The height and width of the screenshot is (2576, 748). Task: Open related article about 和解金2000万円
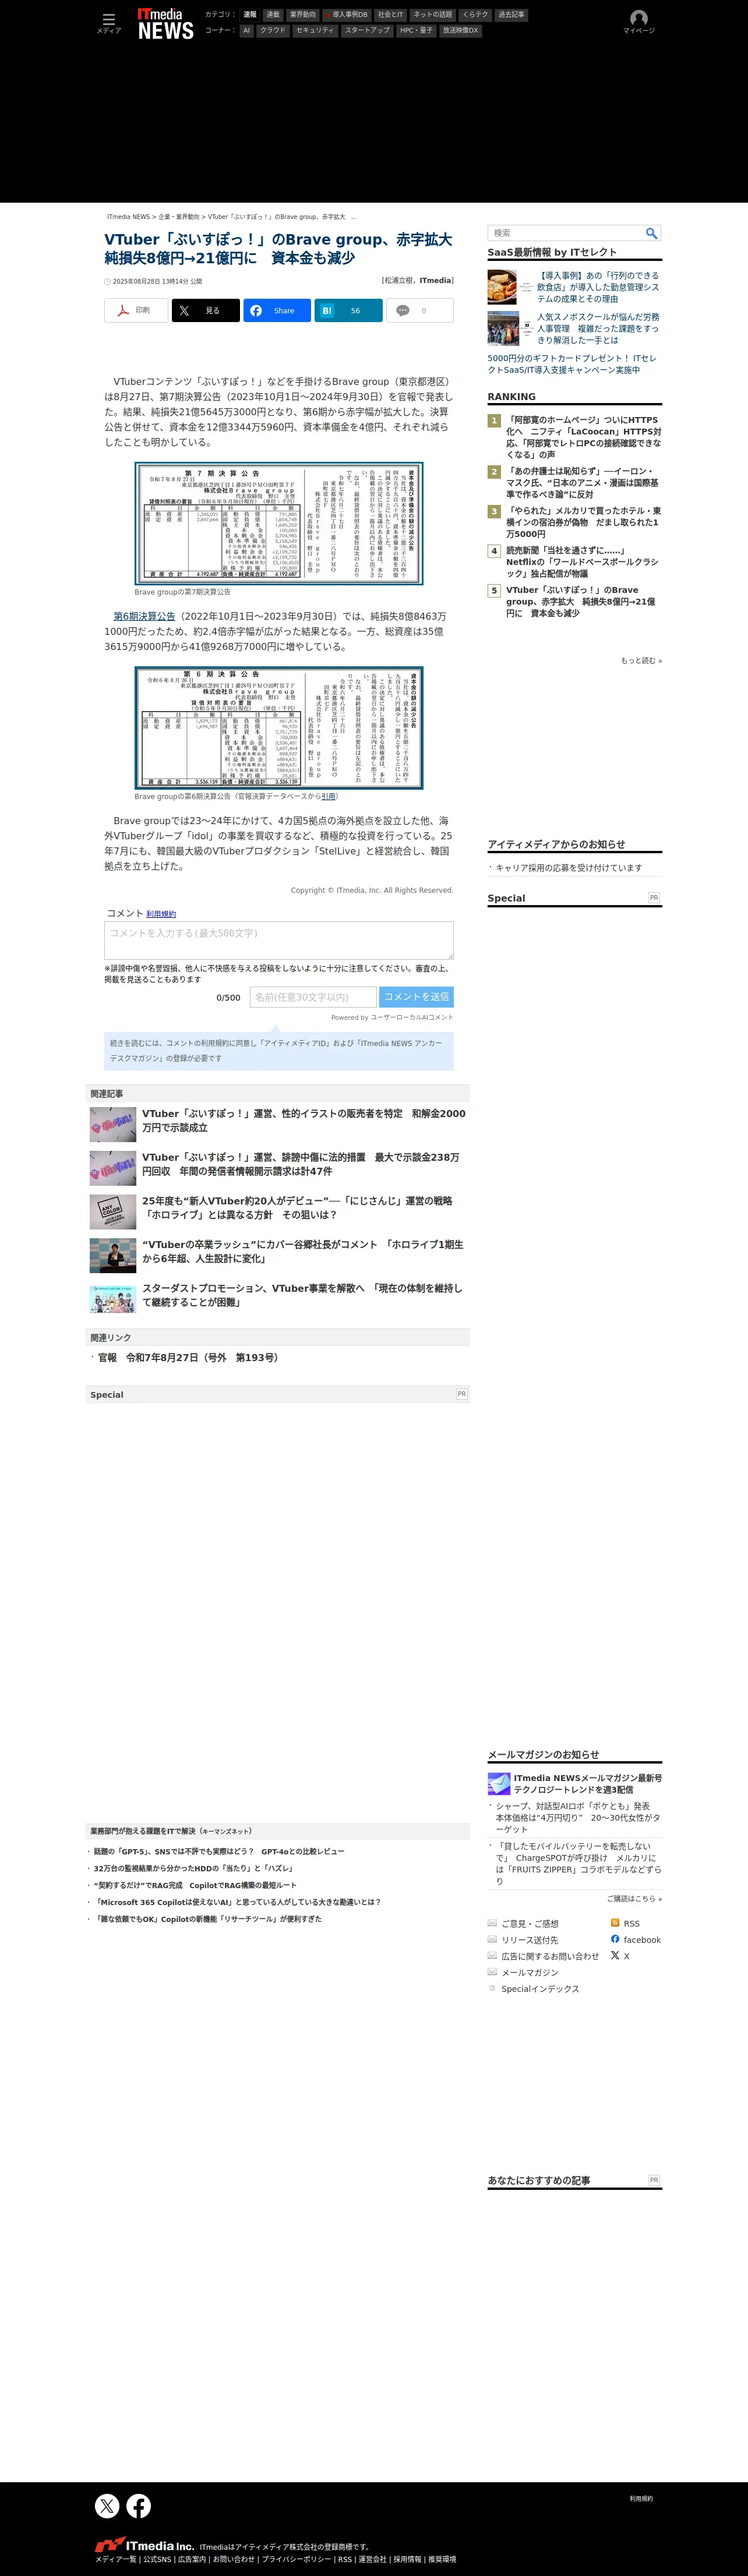click(x=303, y=1120)
